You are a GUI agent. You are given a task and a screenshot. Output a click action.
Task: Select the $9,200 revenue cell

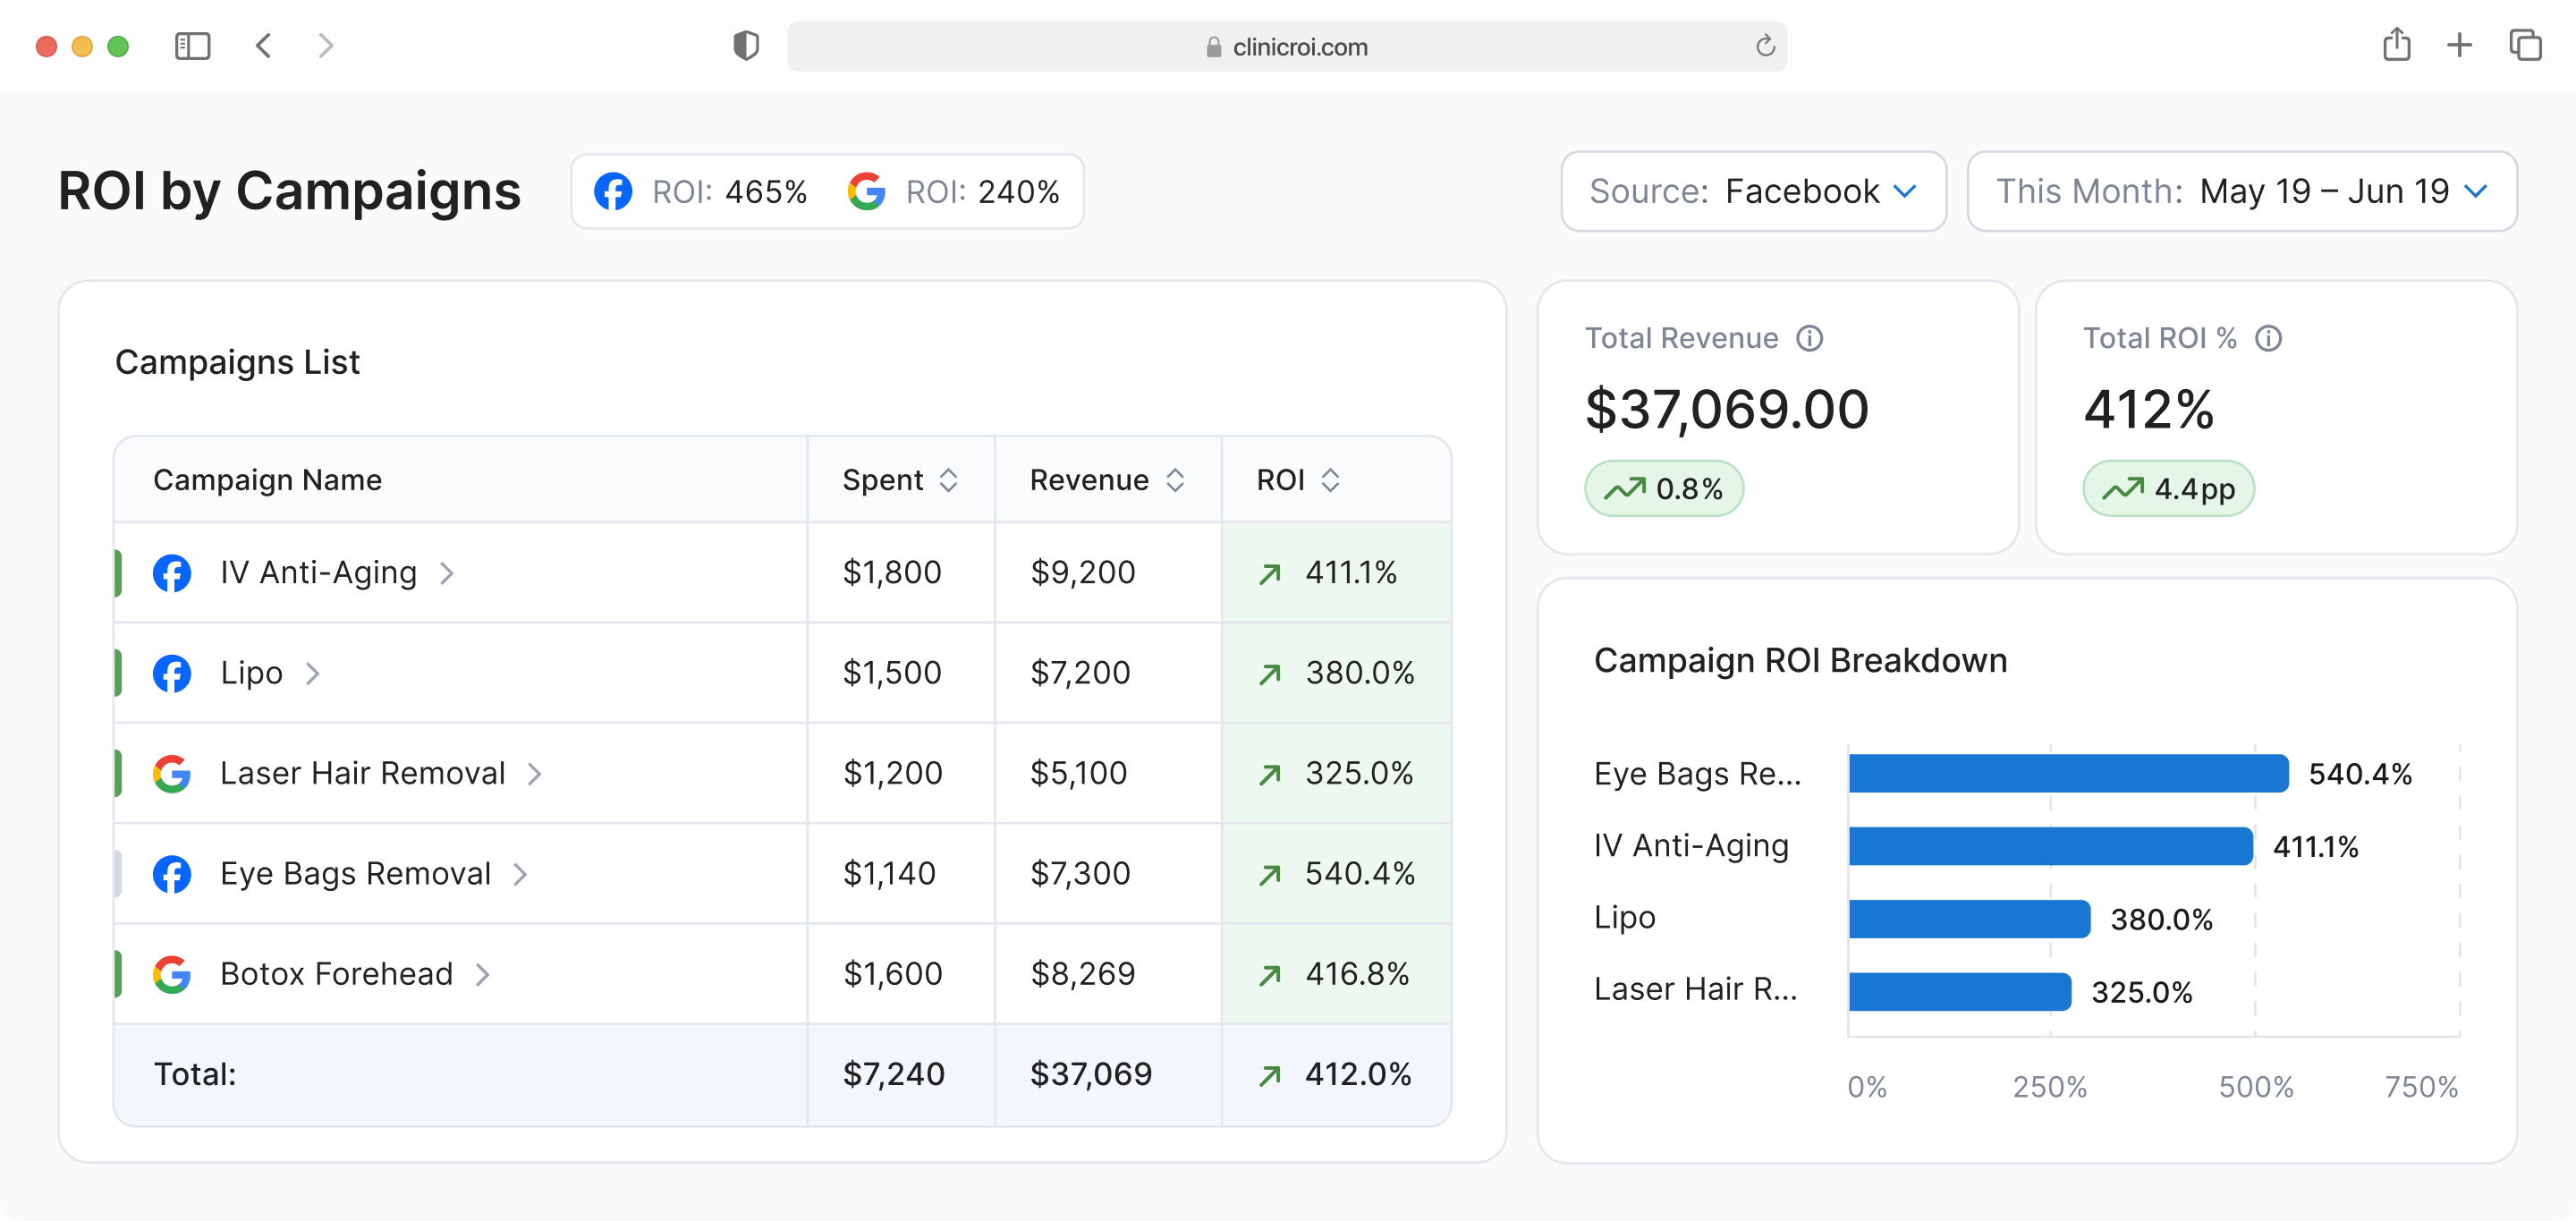pos(1108,572)
